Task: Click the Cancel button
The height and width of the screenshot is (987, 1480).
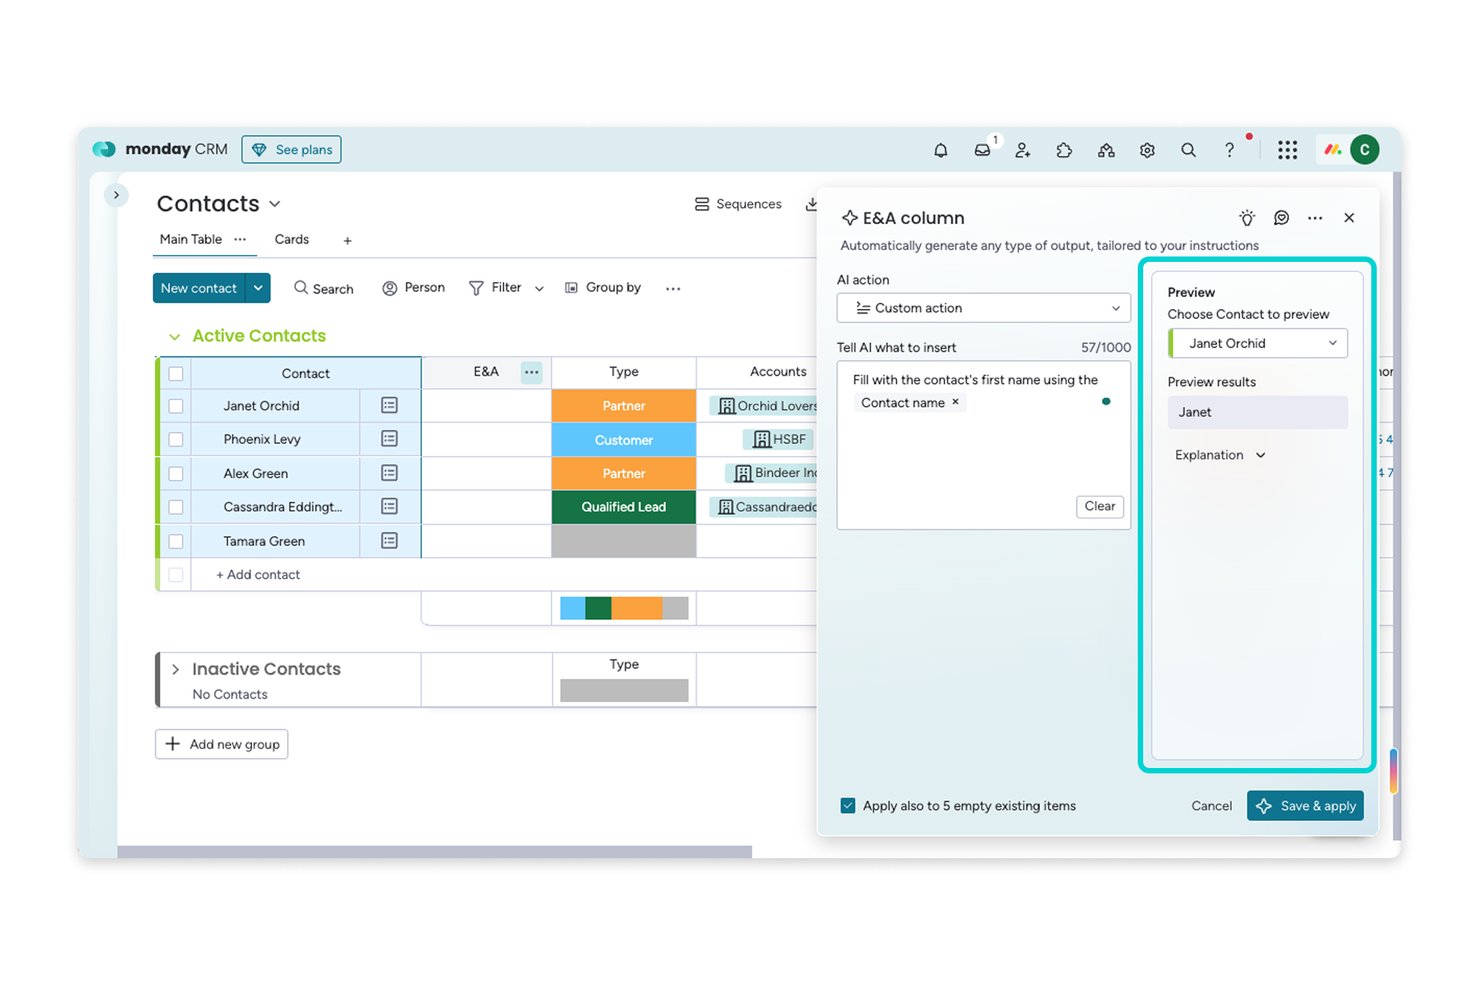Action: click(x=1212, y=806)
